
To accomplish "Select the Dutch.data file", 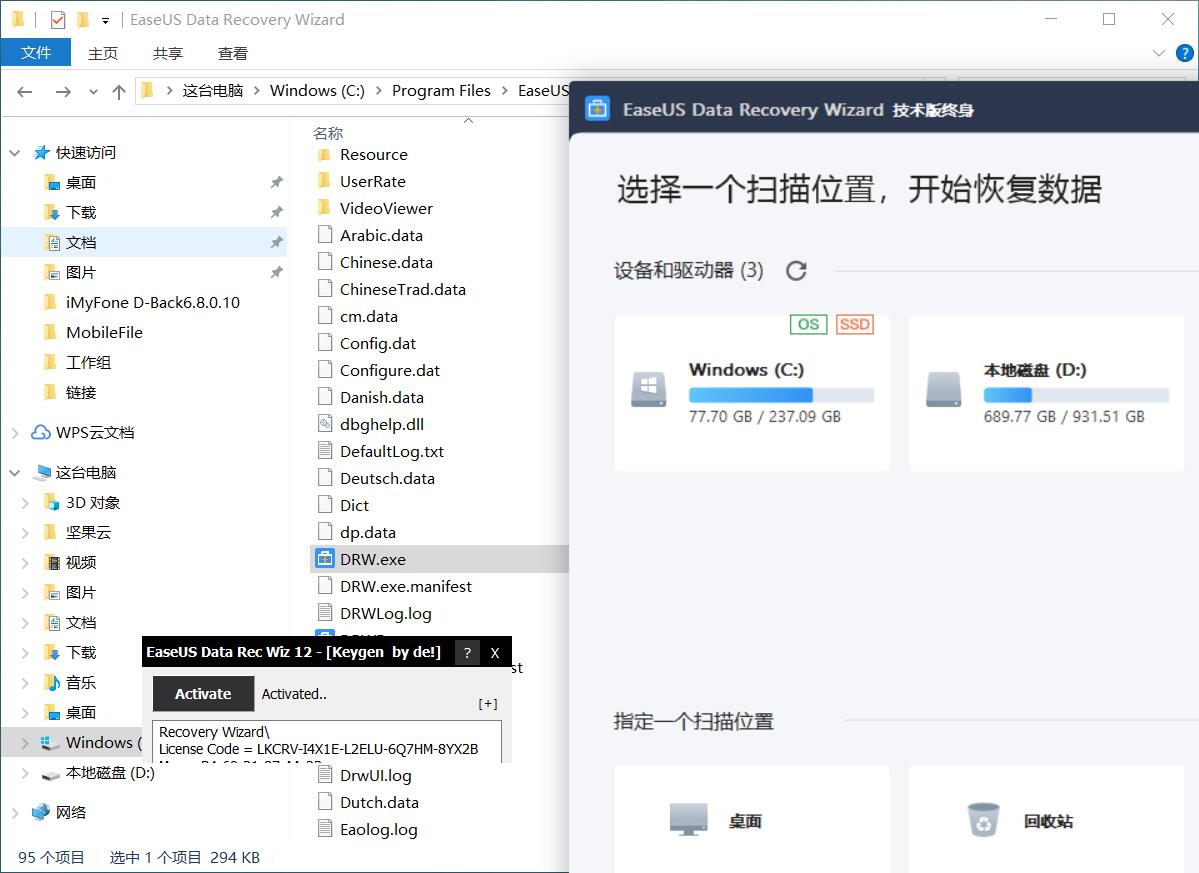I will 379,803.
